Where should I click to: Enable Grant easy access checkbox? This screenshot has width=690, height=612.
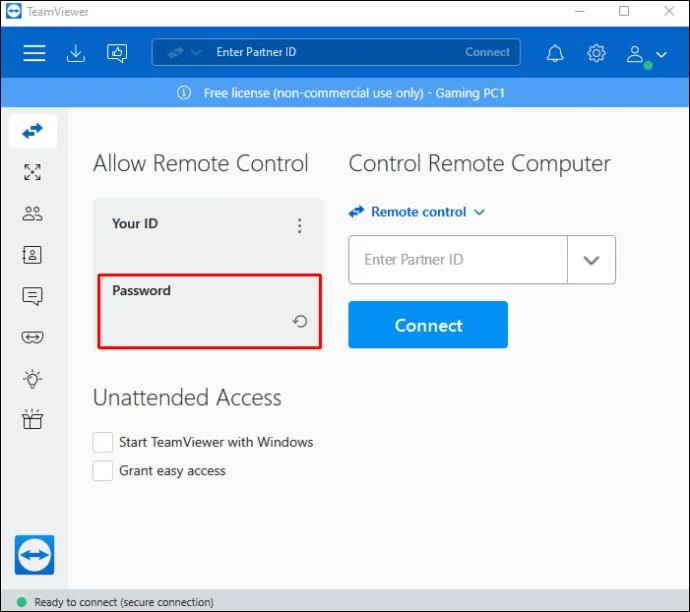103,471
